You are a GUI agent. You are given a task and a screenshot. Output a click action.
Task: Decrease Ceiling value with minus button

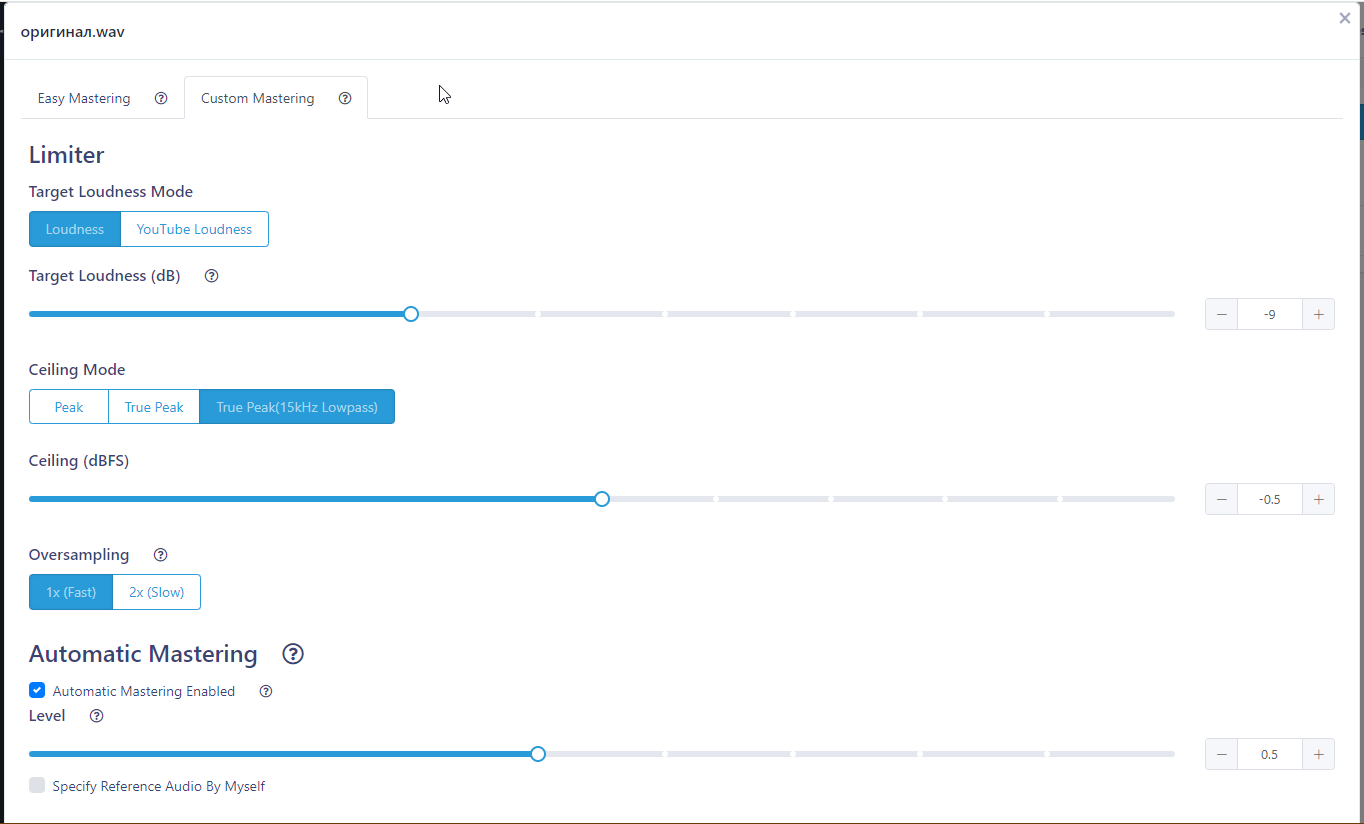pos(1221,499)
